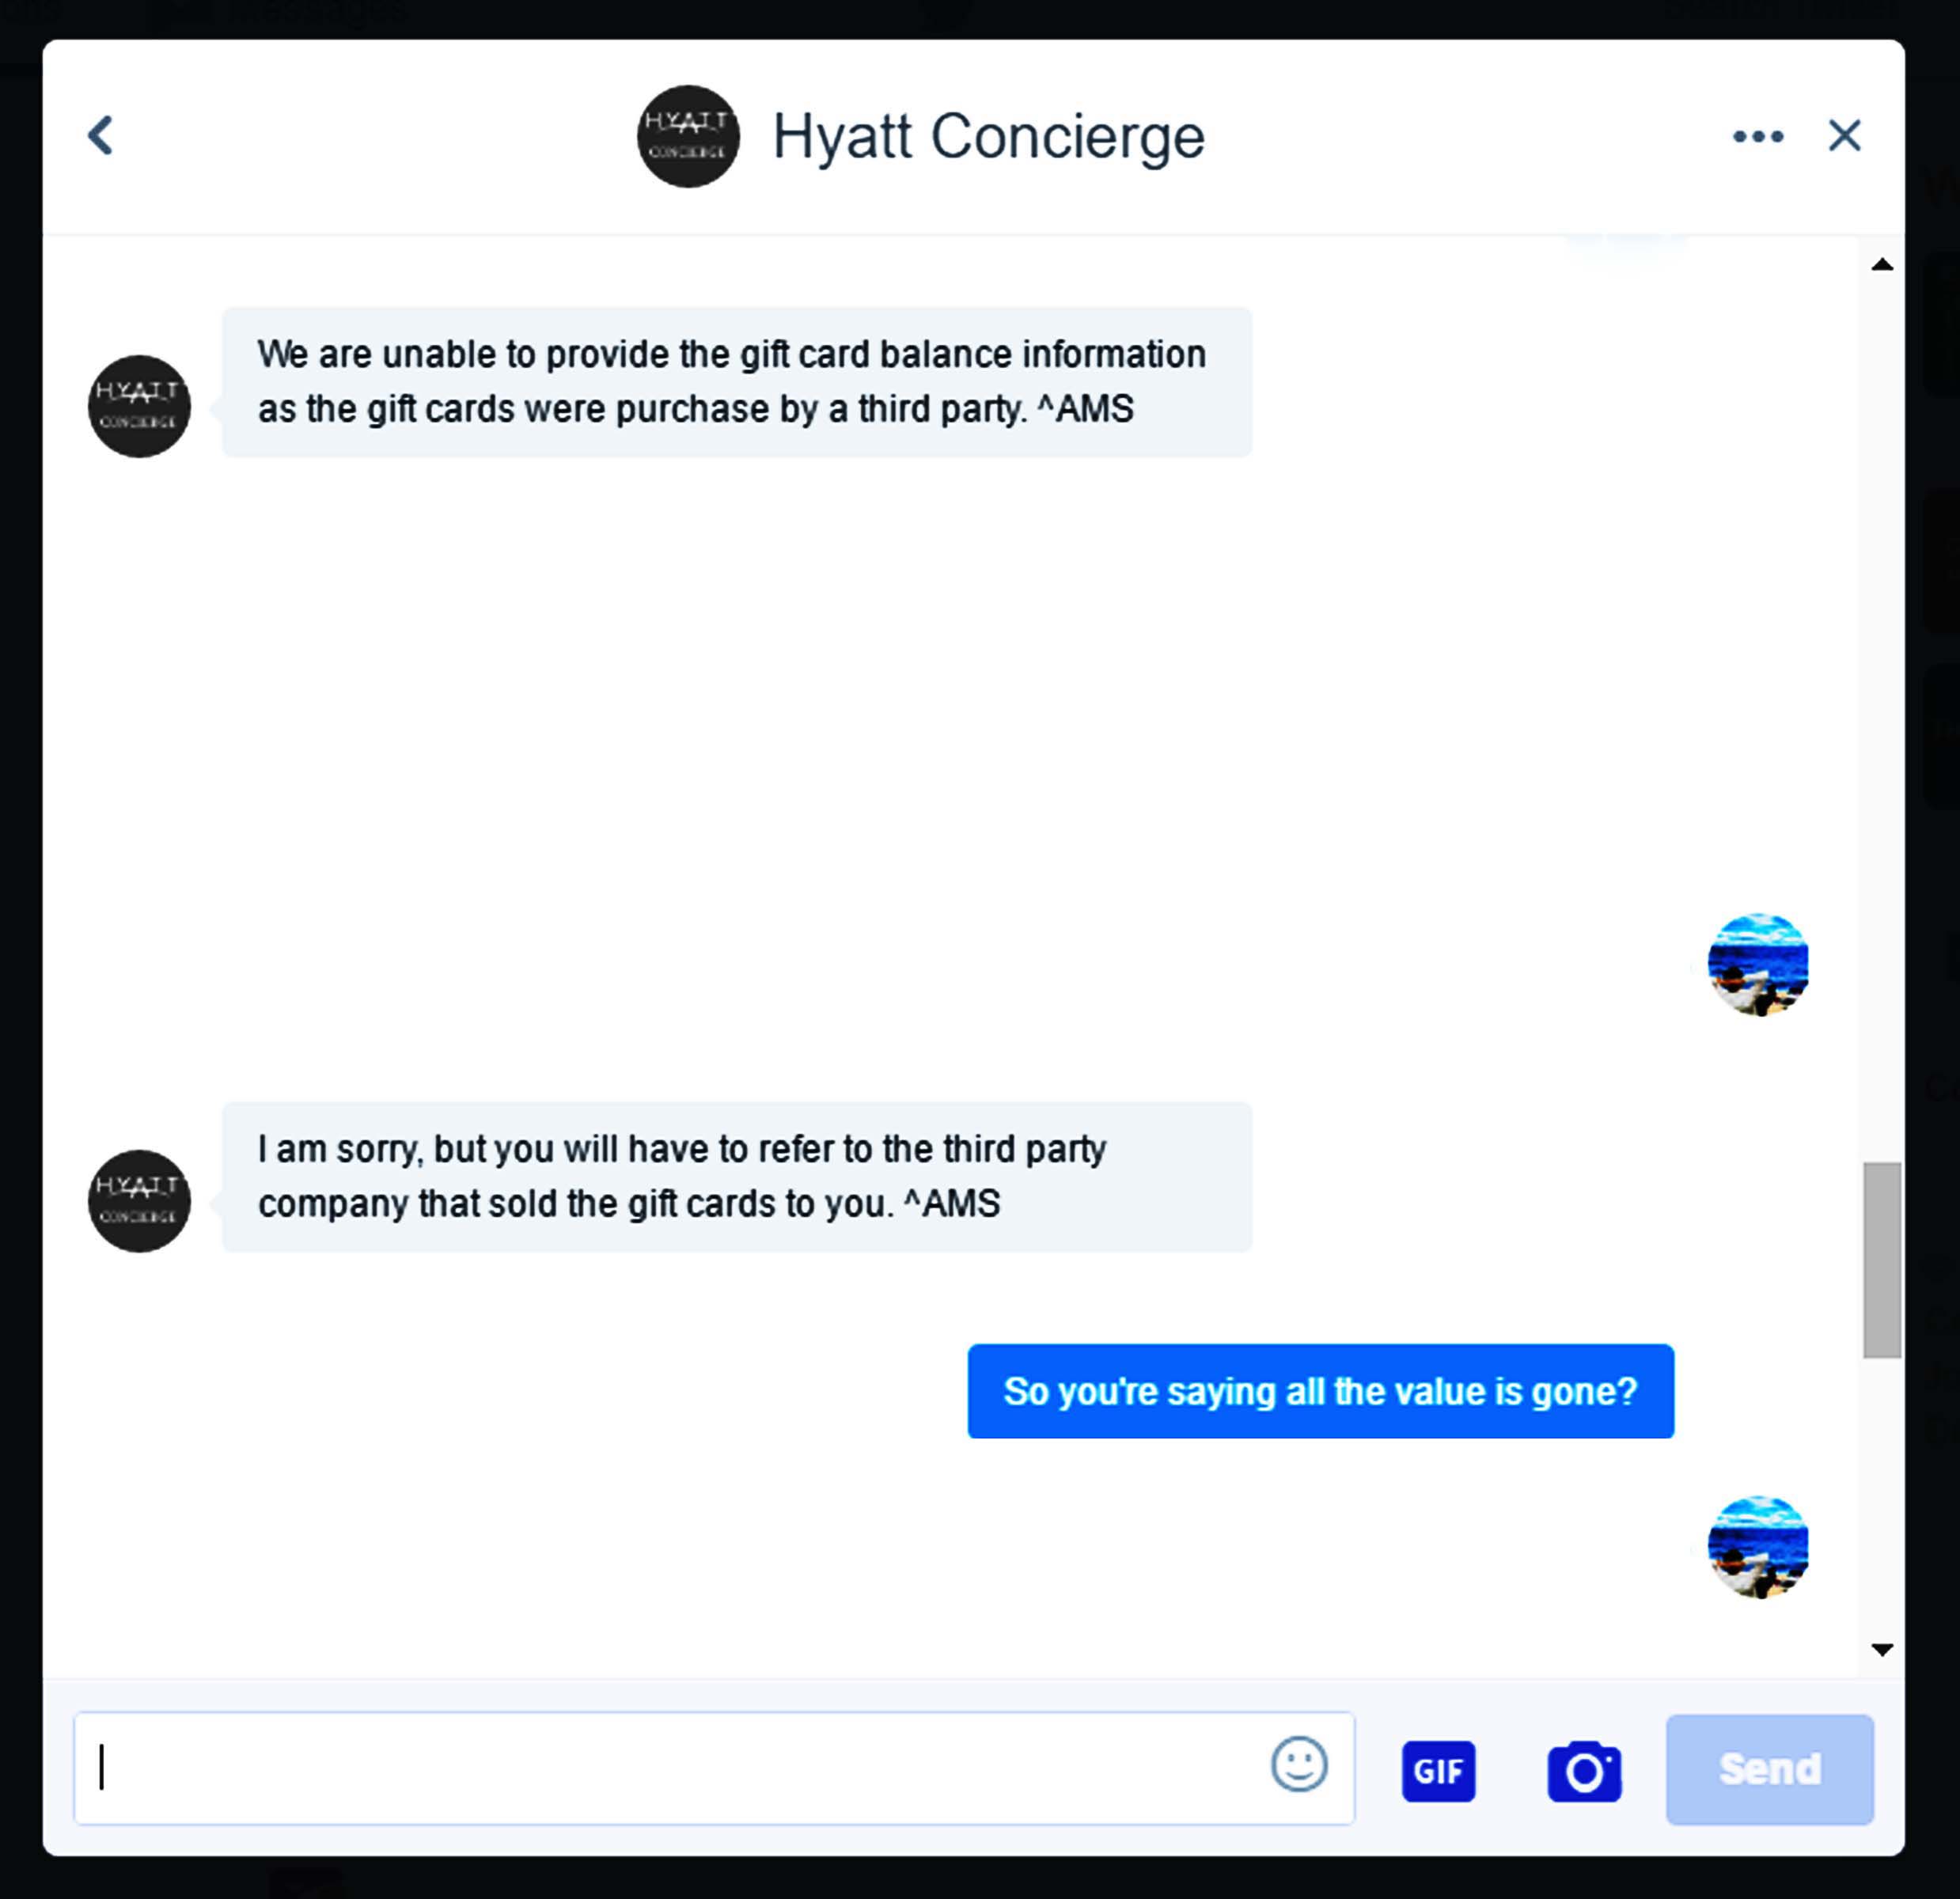Image resolution: width=1960 pixels, height=1899 pixels.
Task: Click Hyatt avatar beside gift card balance message
Action: coord(139,406)
